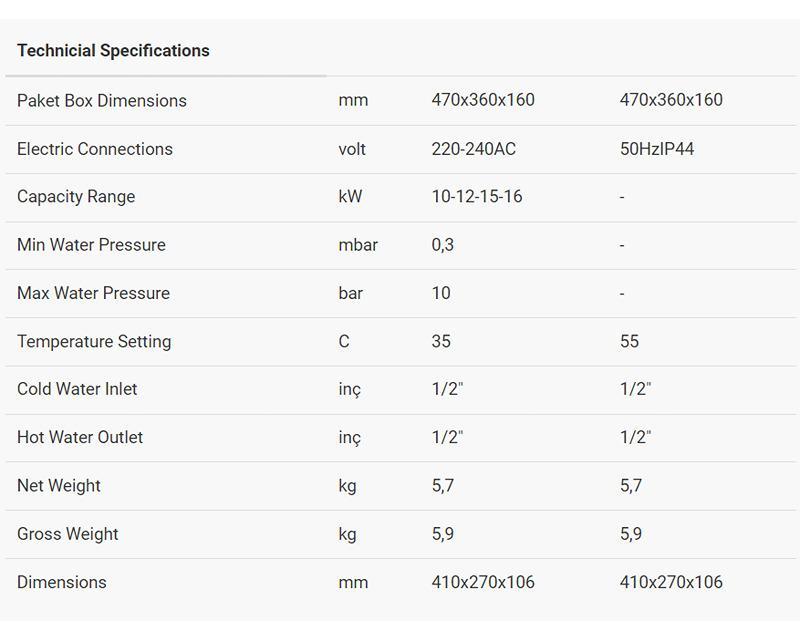Select the 10-12-15-16 capacity value
800x640 pixels.
[477, 196]
